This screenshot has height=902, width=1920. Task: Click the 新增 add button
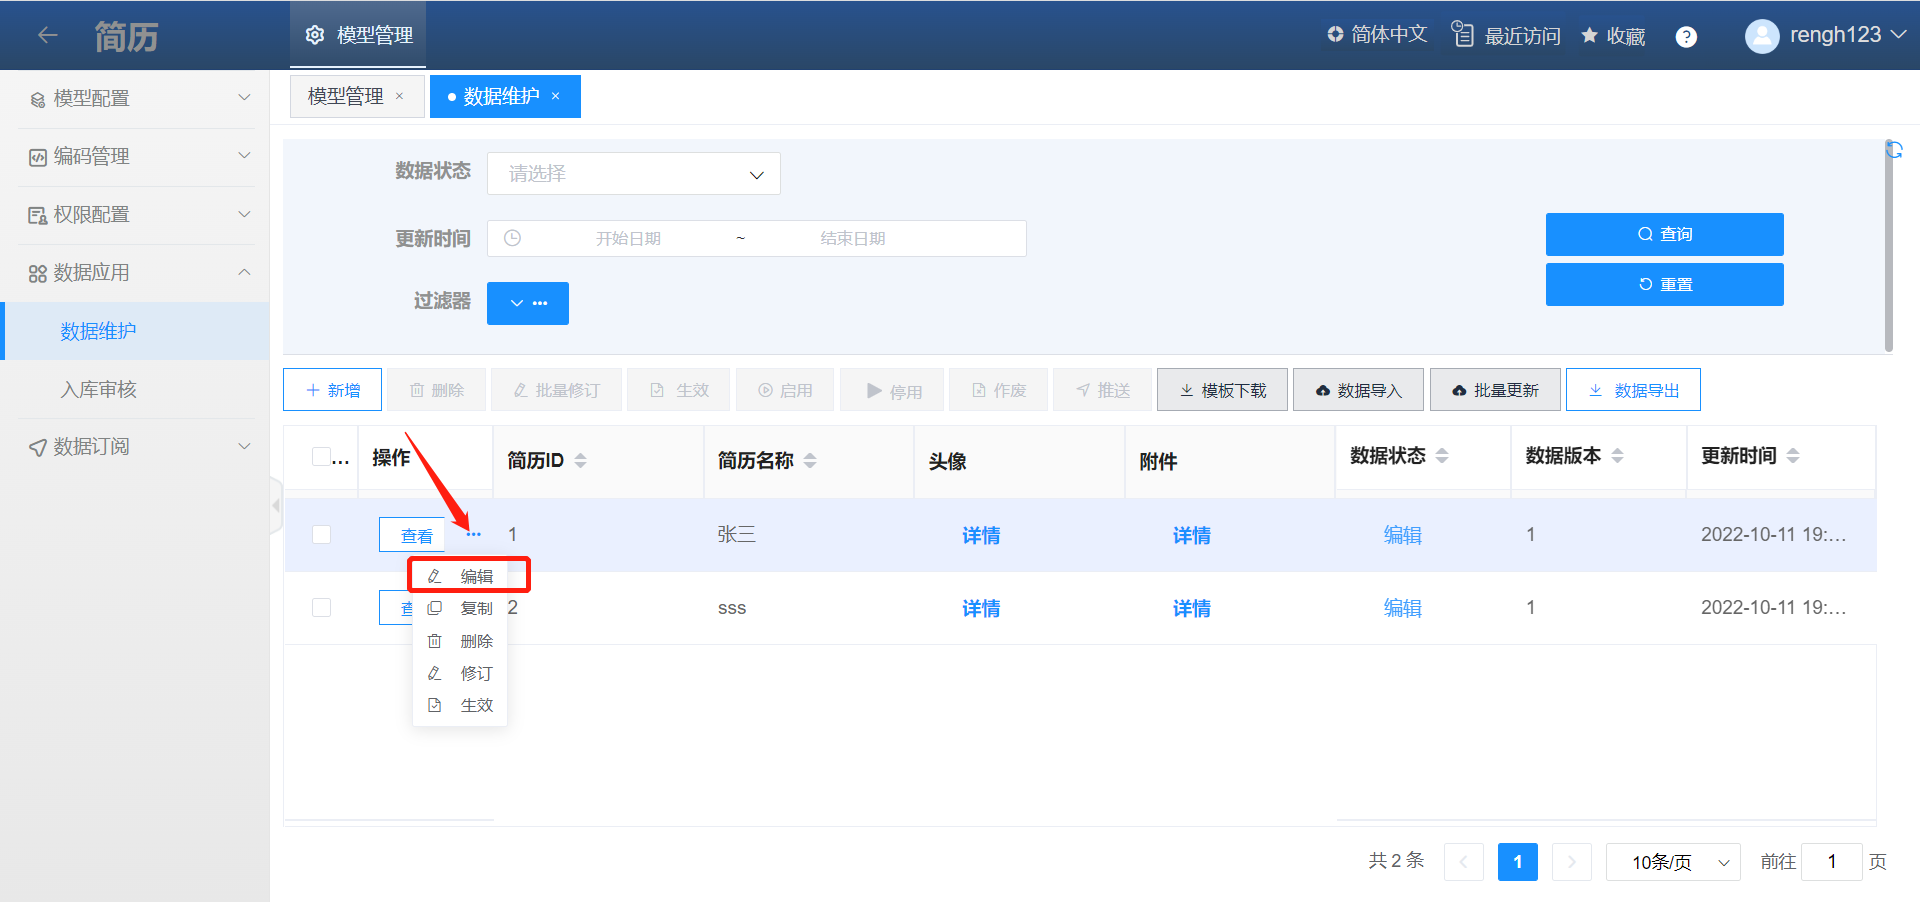click(x=332, y=390)
